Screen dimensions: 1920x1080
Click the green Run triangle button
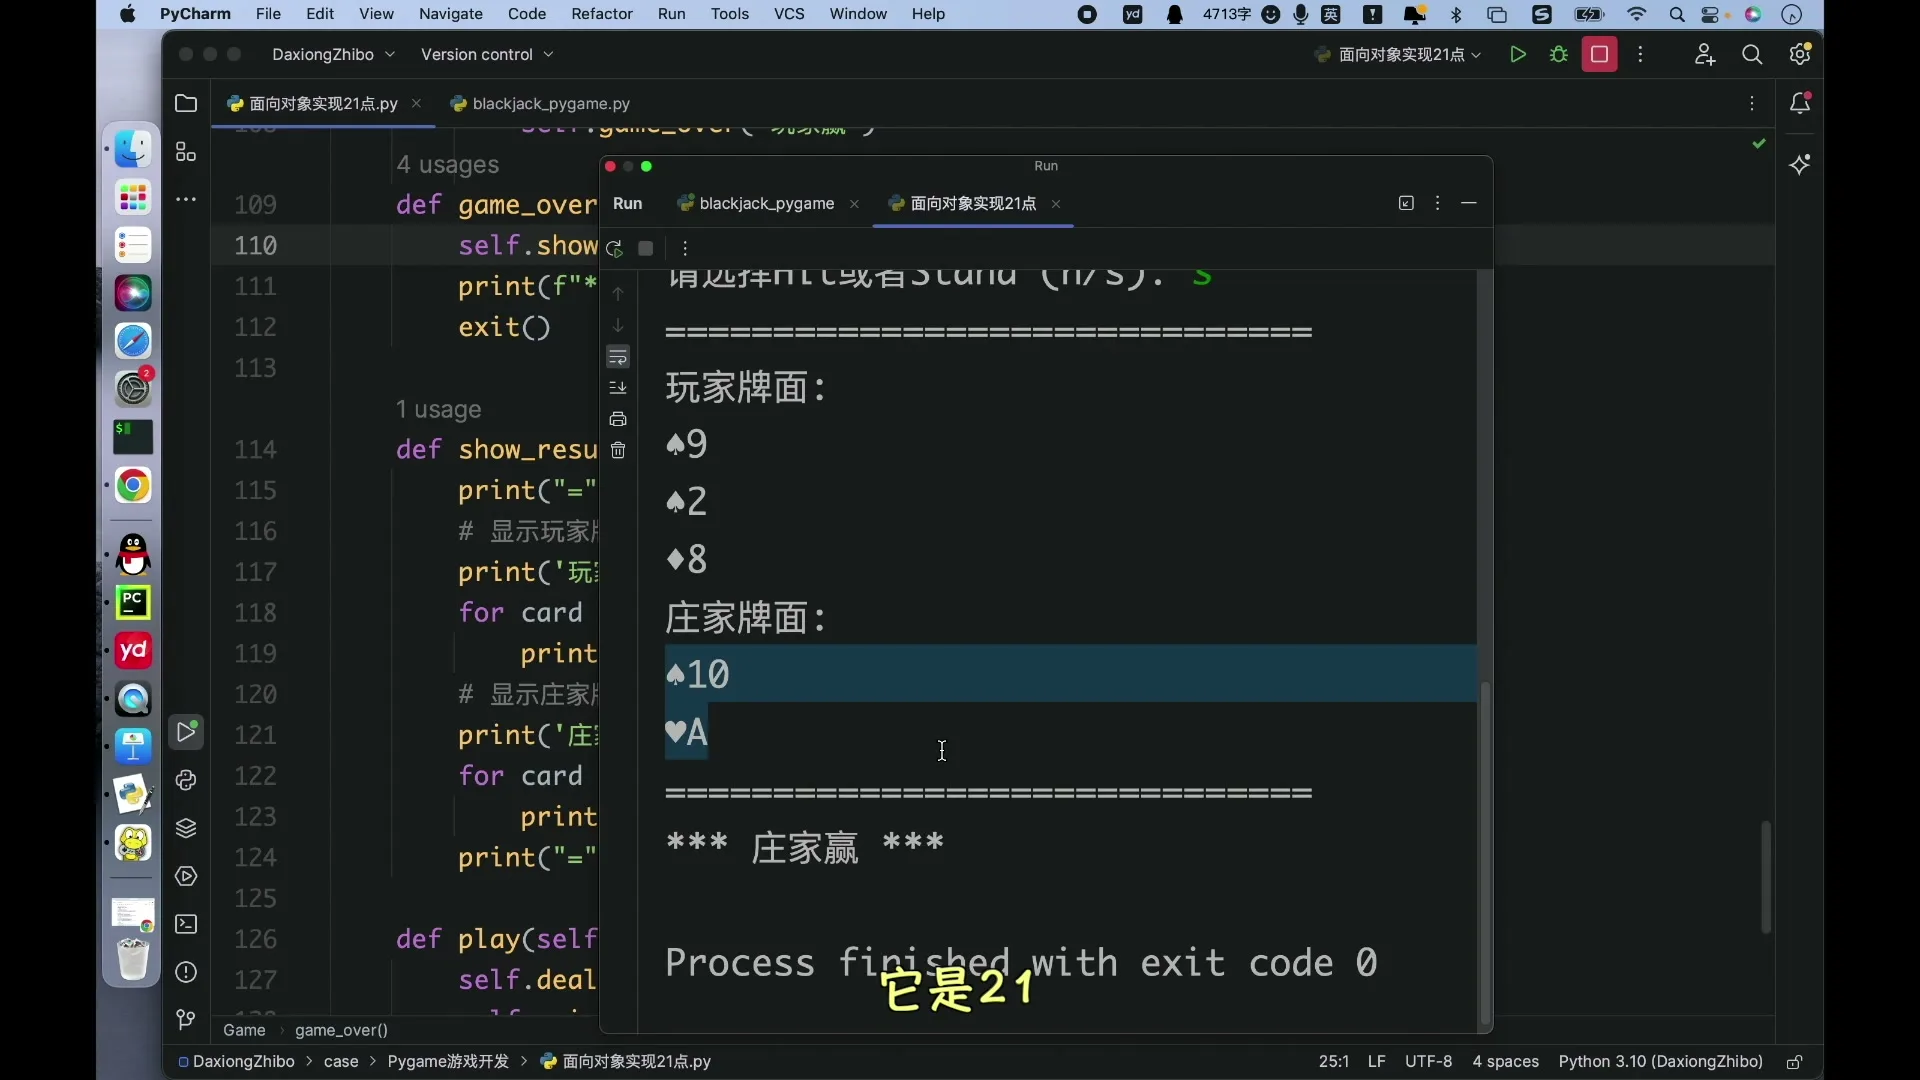[x=1518, y=55]
